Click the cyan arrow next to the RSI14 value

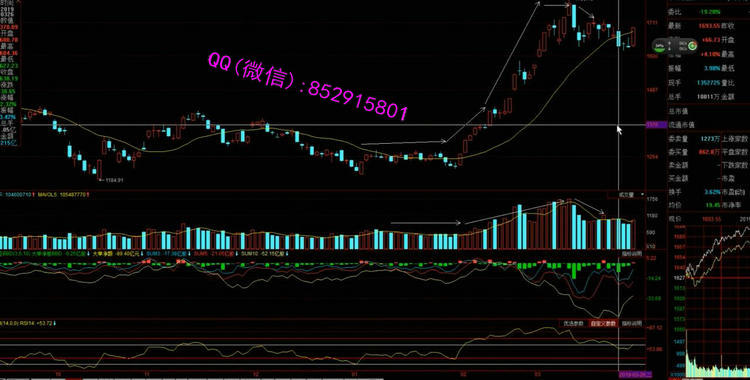click(54, 323)
